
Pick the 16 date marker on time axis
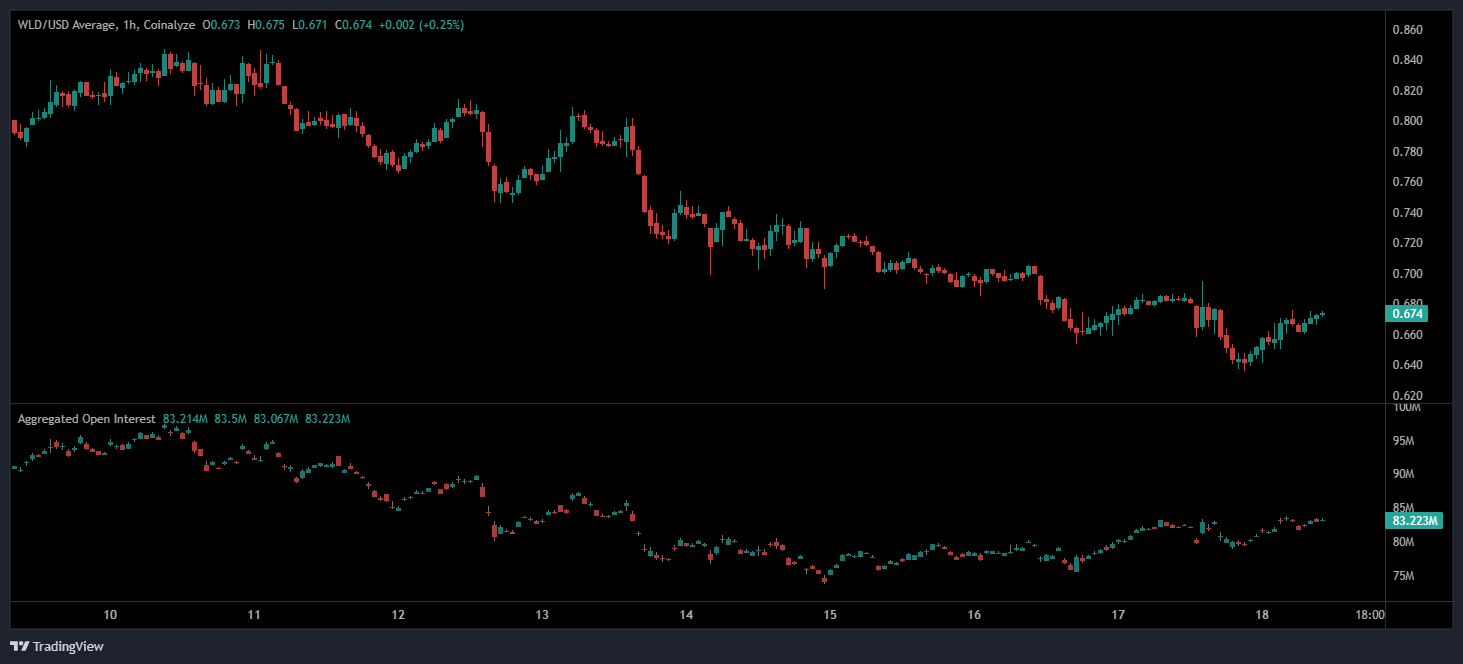[974, 615]
